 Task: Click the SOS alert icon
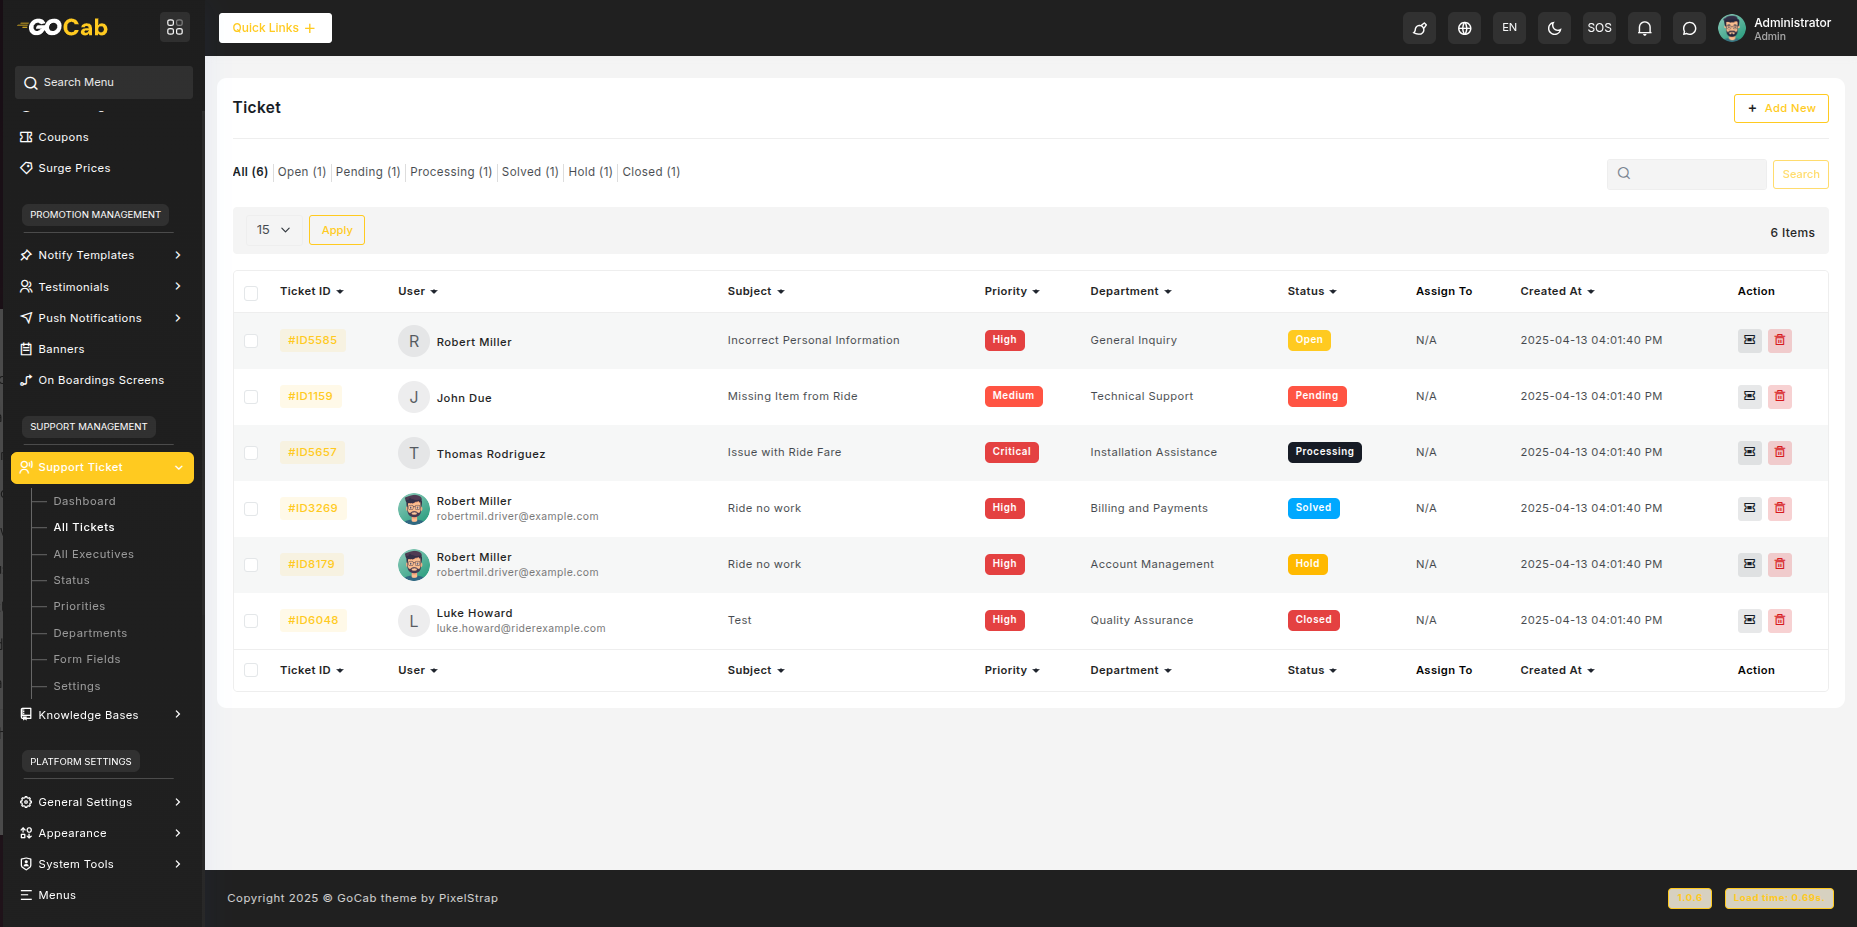pyautogui.click(x=1599, y=28)
